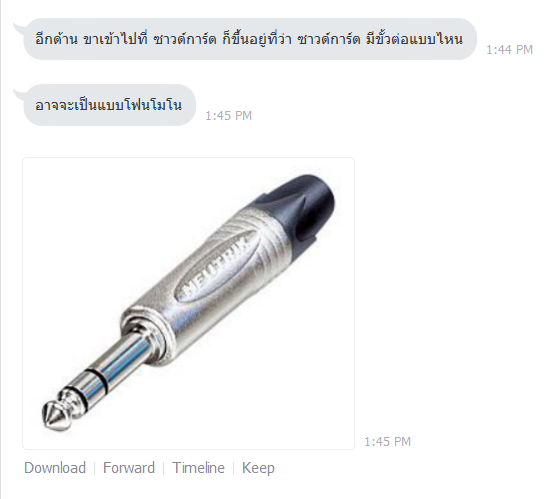Click the 1:44 PM timestamp
559x499 pixels.
[x=509, y=50]
